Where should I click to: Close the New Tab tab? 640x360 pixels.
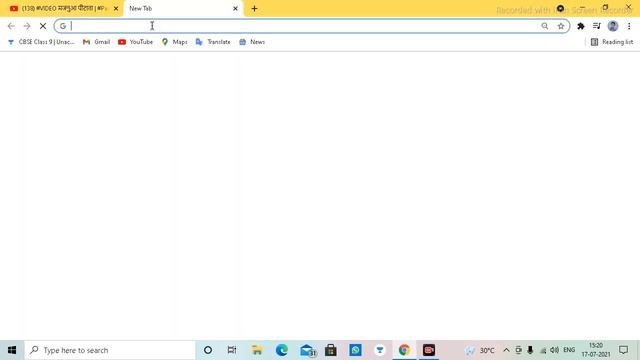click(x=235, y=8)
